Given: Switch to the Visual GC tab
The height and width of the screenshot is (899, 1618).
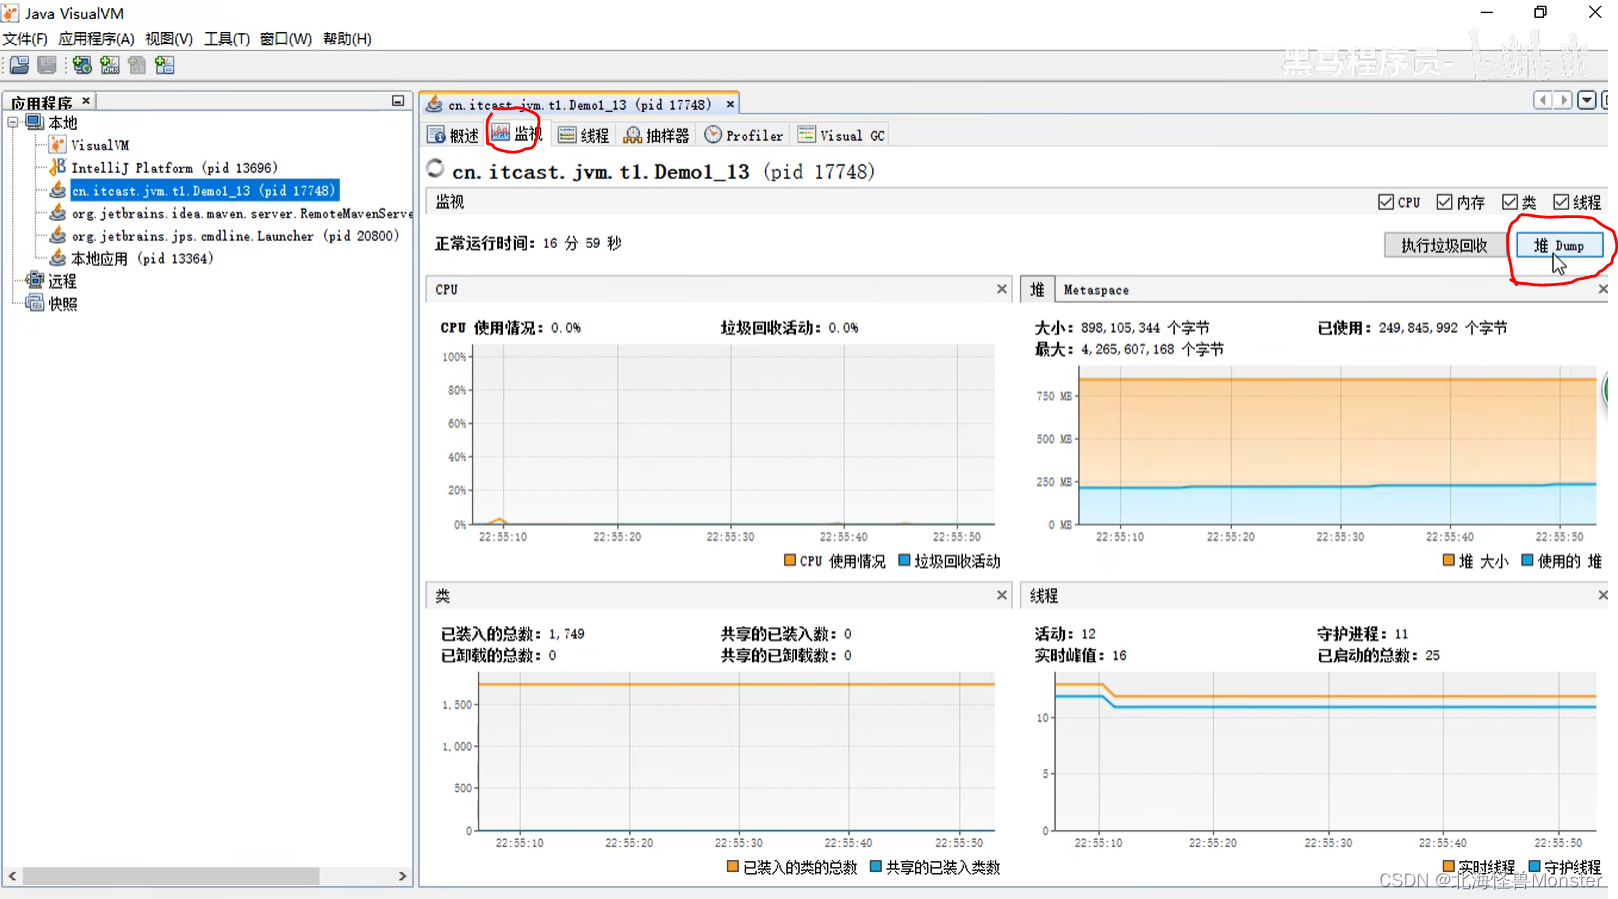Looking at the screenshot, I should pyautogui.click(x=842, y=135).
